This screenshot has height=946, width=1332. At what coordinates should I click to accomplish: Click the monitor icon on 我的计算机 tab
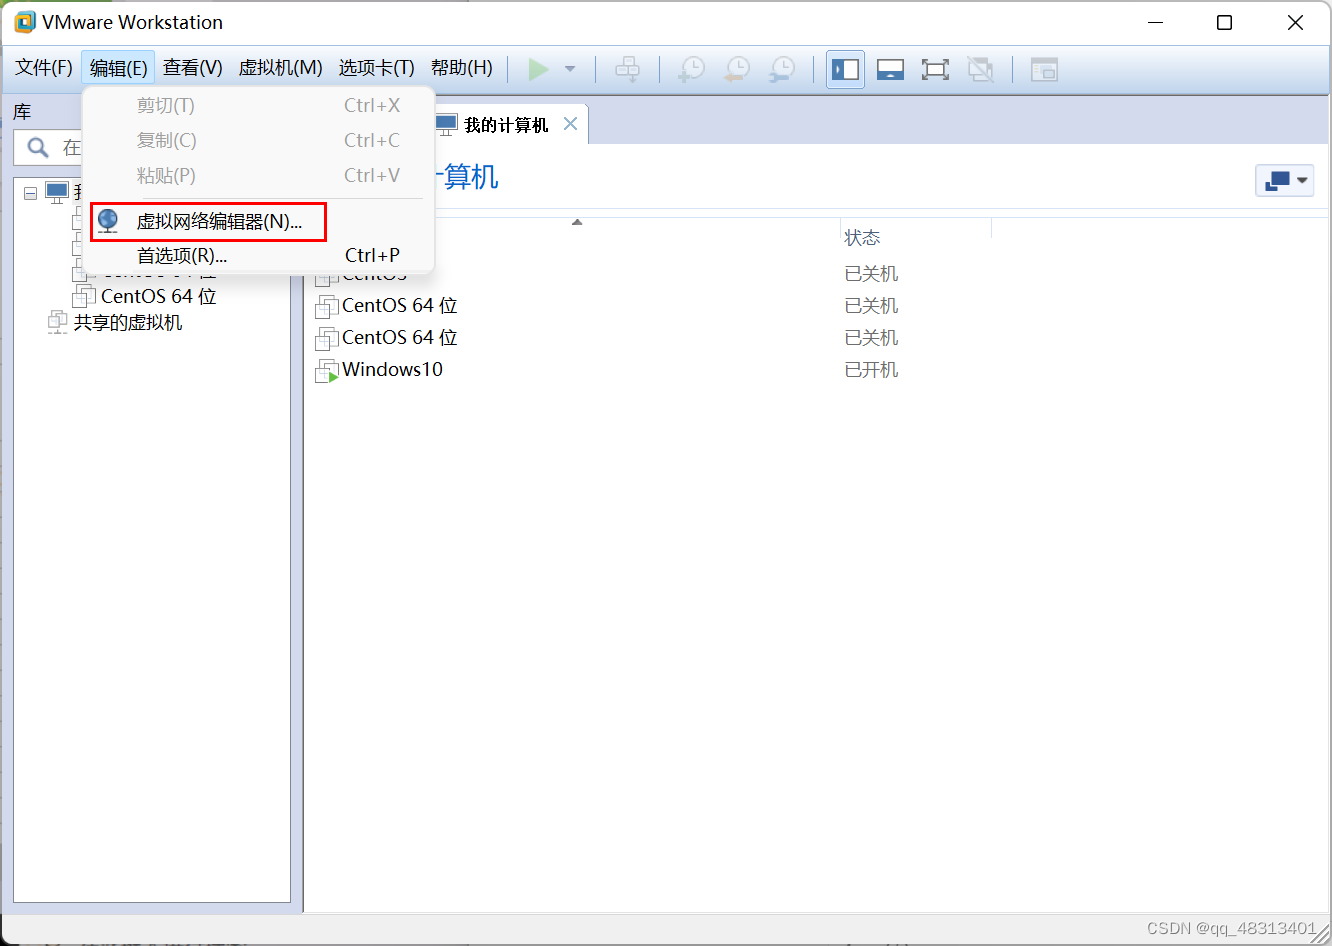[446, 125]
